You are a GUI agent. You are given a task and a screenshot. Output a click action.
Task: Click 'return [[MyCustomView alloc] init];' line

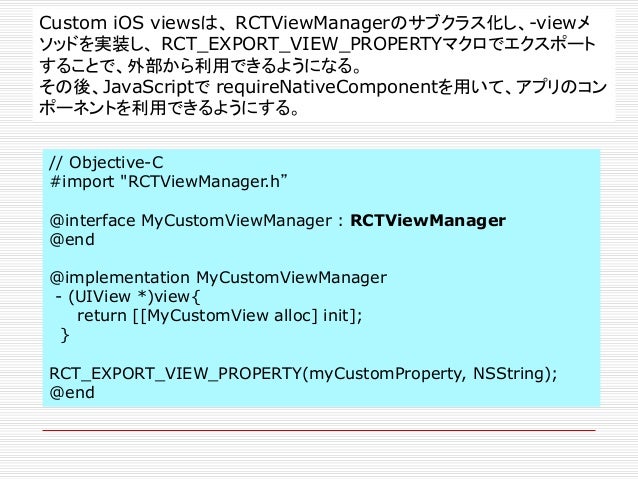pyautogui.click(x=219, y=316)
